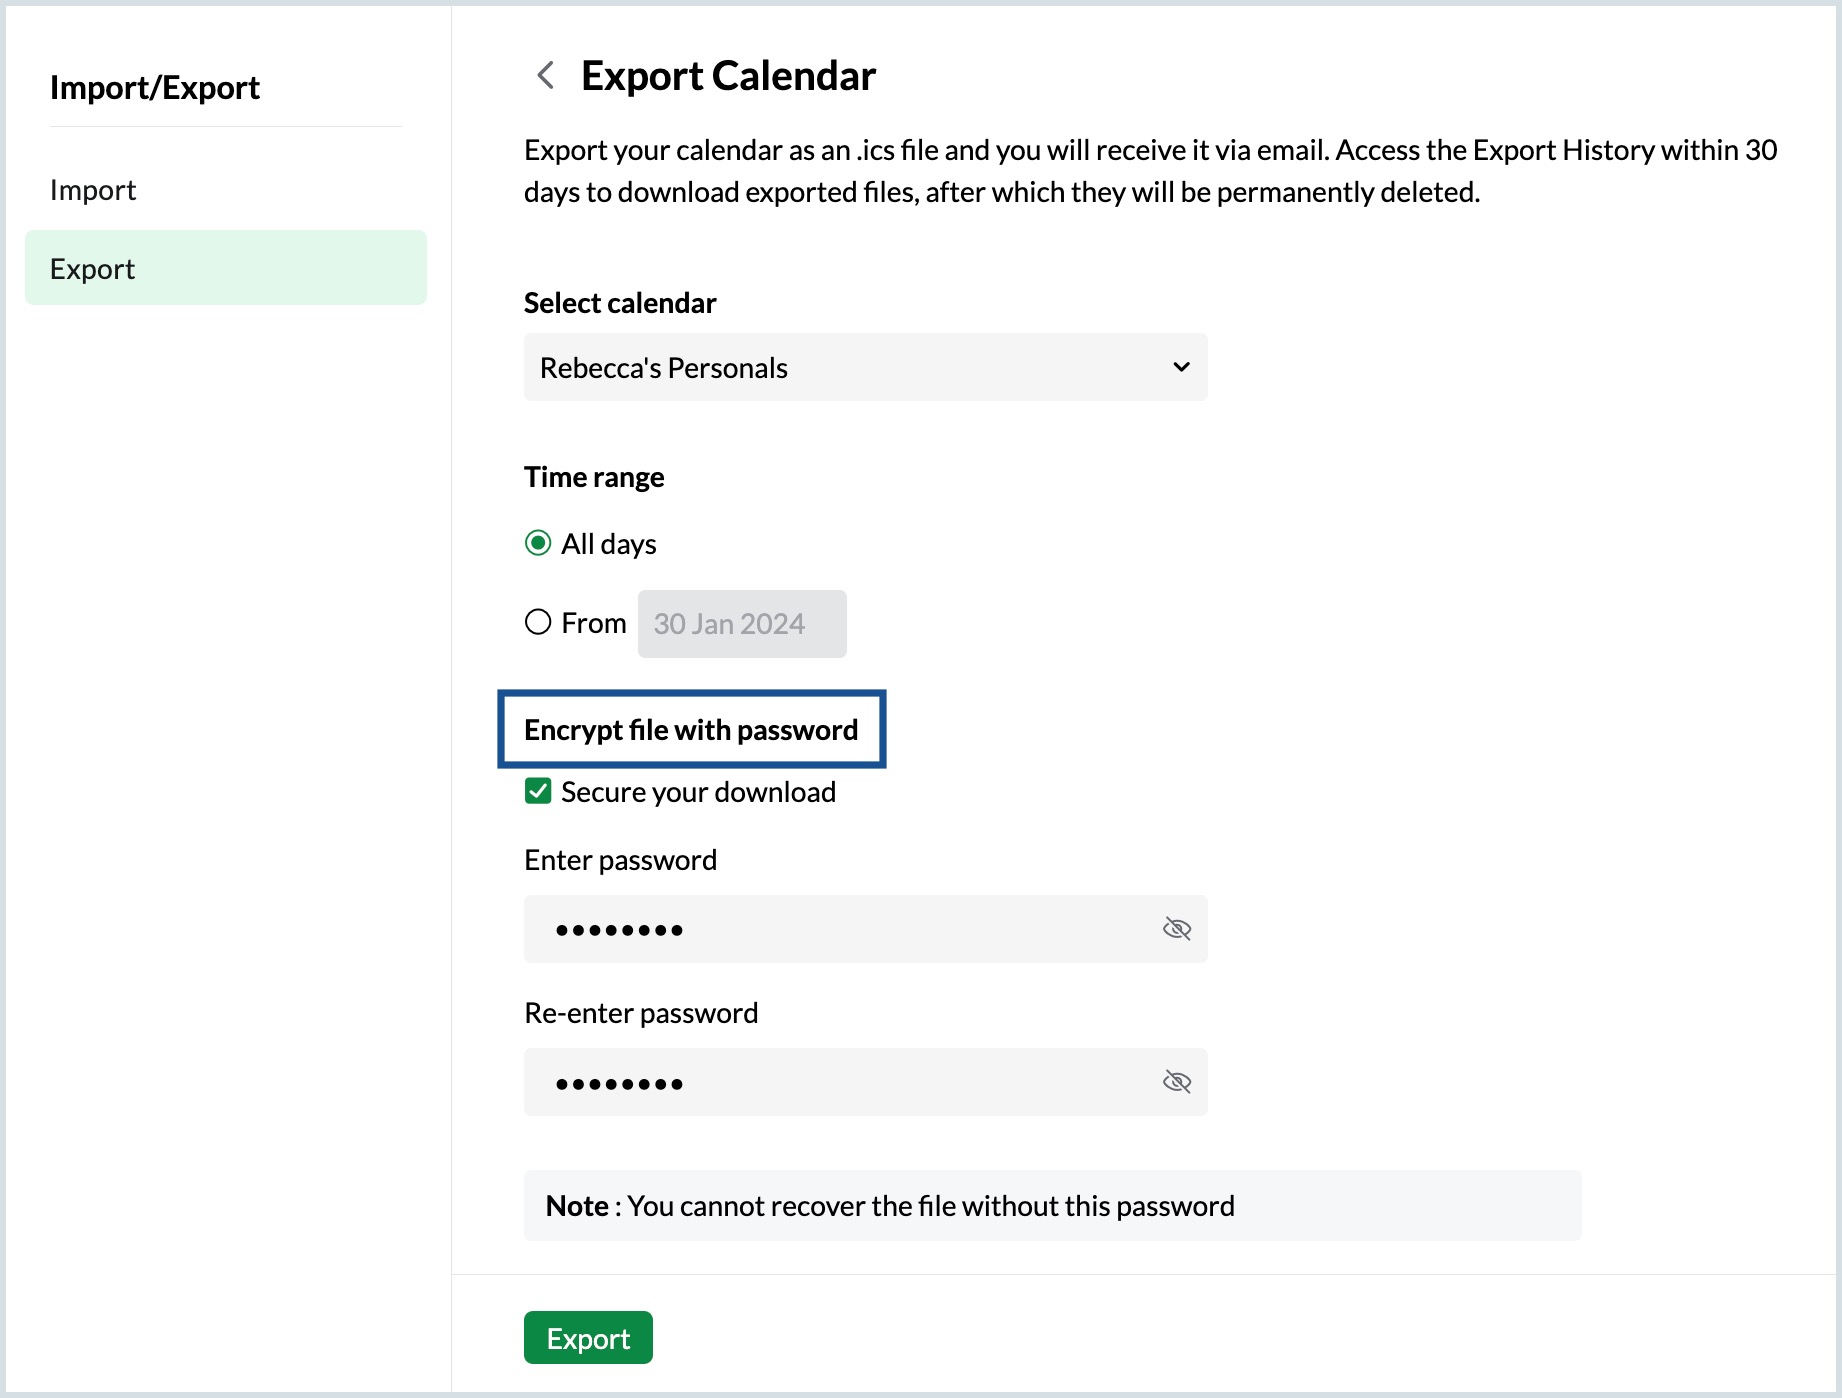
Task: Focus the Re-enter password input field
Action: (840, 1082)
